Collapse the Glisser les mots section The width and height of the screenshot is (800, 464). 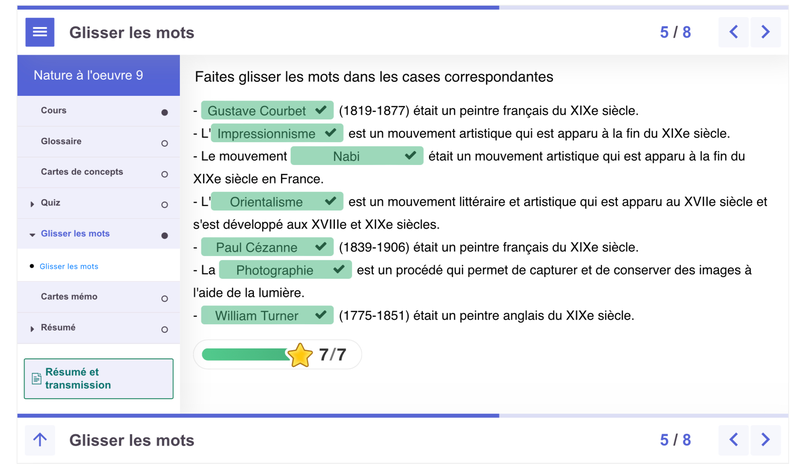[x=32, y=235]
